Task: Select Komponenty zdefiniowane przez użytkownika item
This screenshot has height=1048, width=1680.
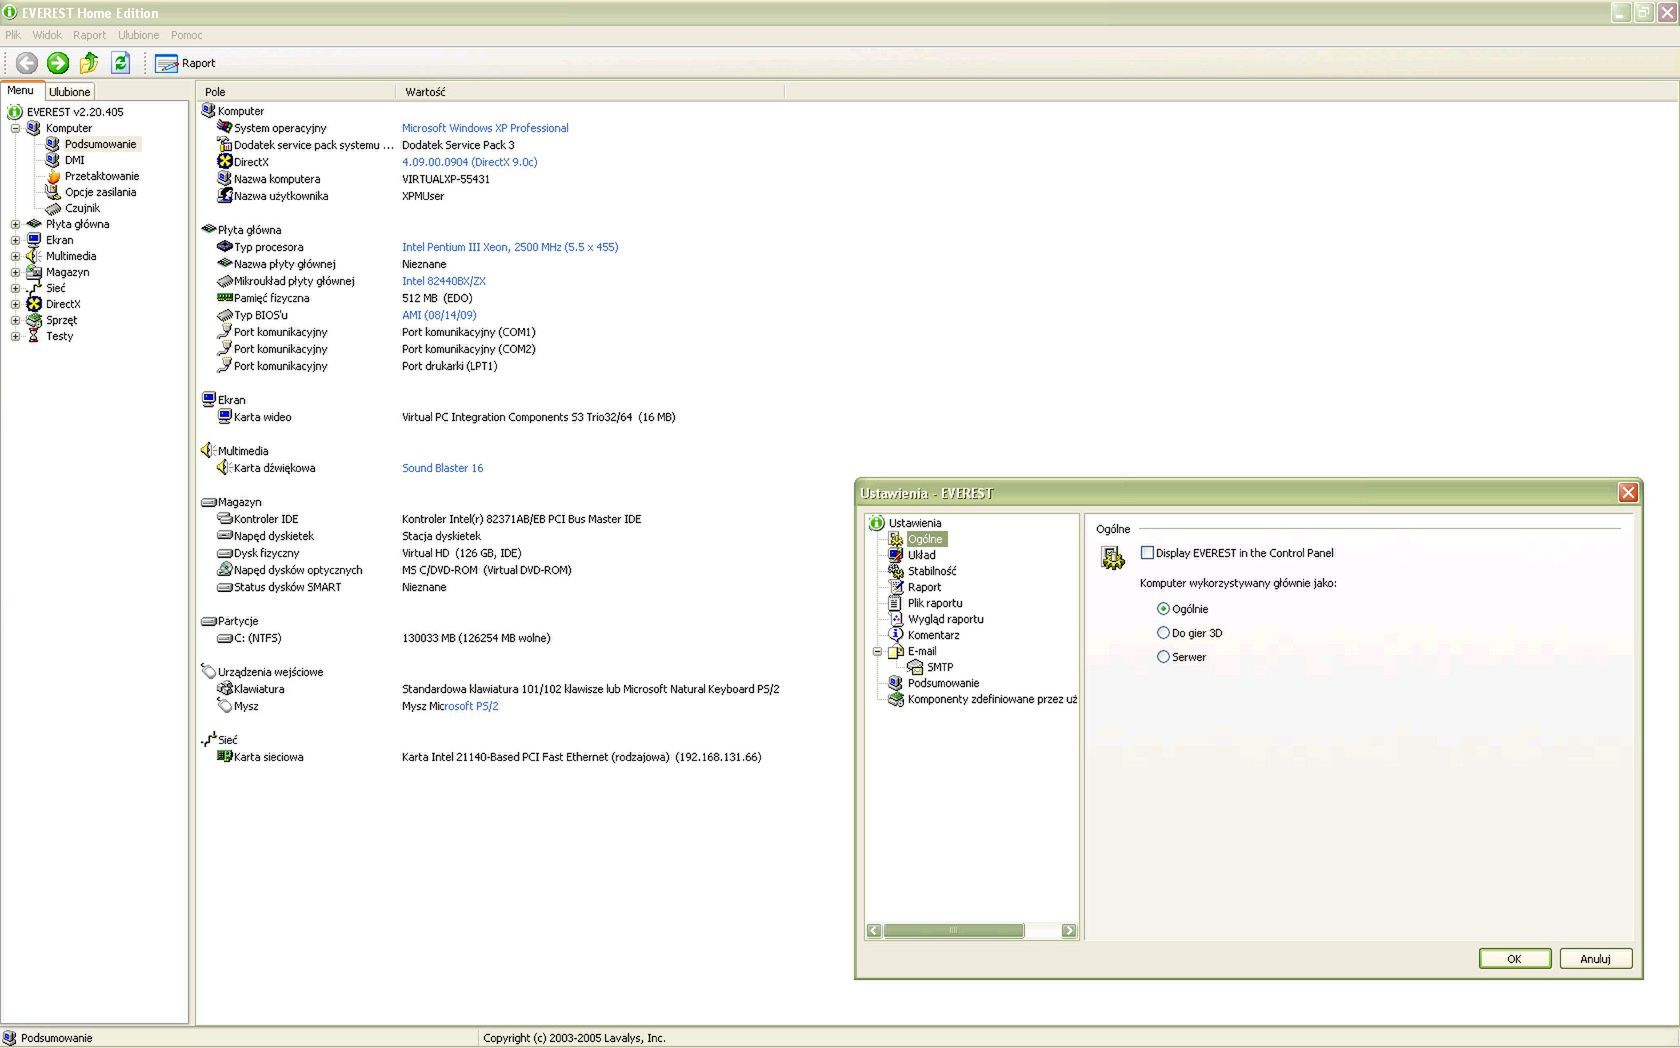Action: coord(992,699)
